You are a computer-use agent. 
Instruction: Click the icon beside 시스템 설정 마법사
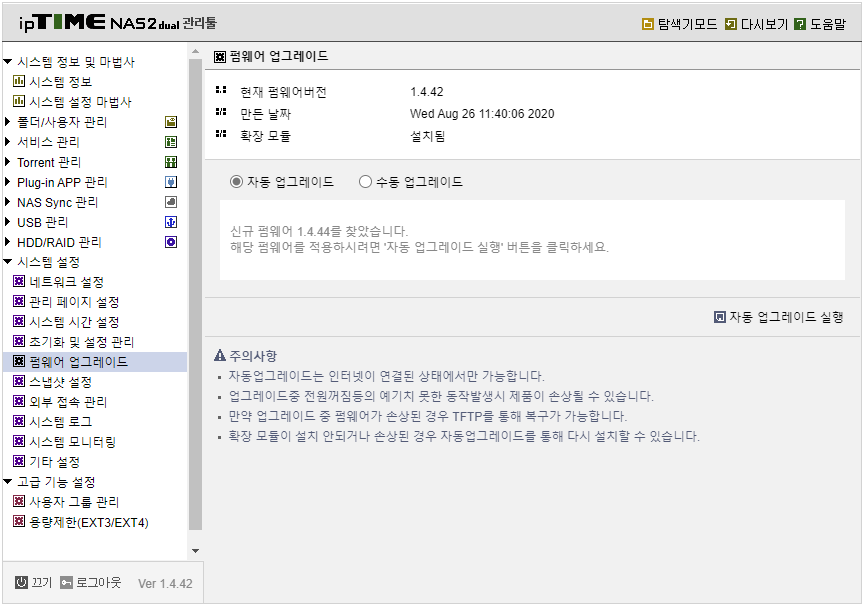(19, 101)
